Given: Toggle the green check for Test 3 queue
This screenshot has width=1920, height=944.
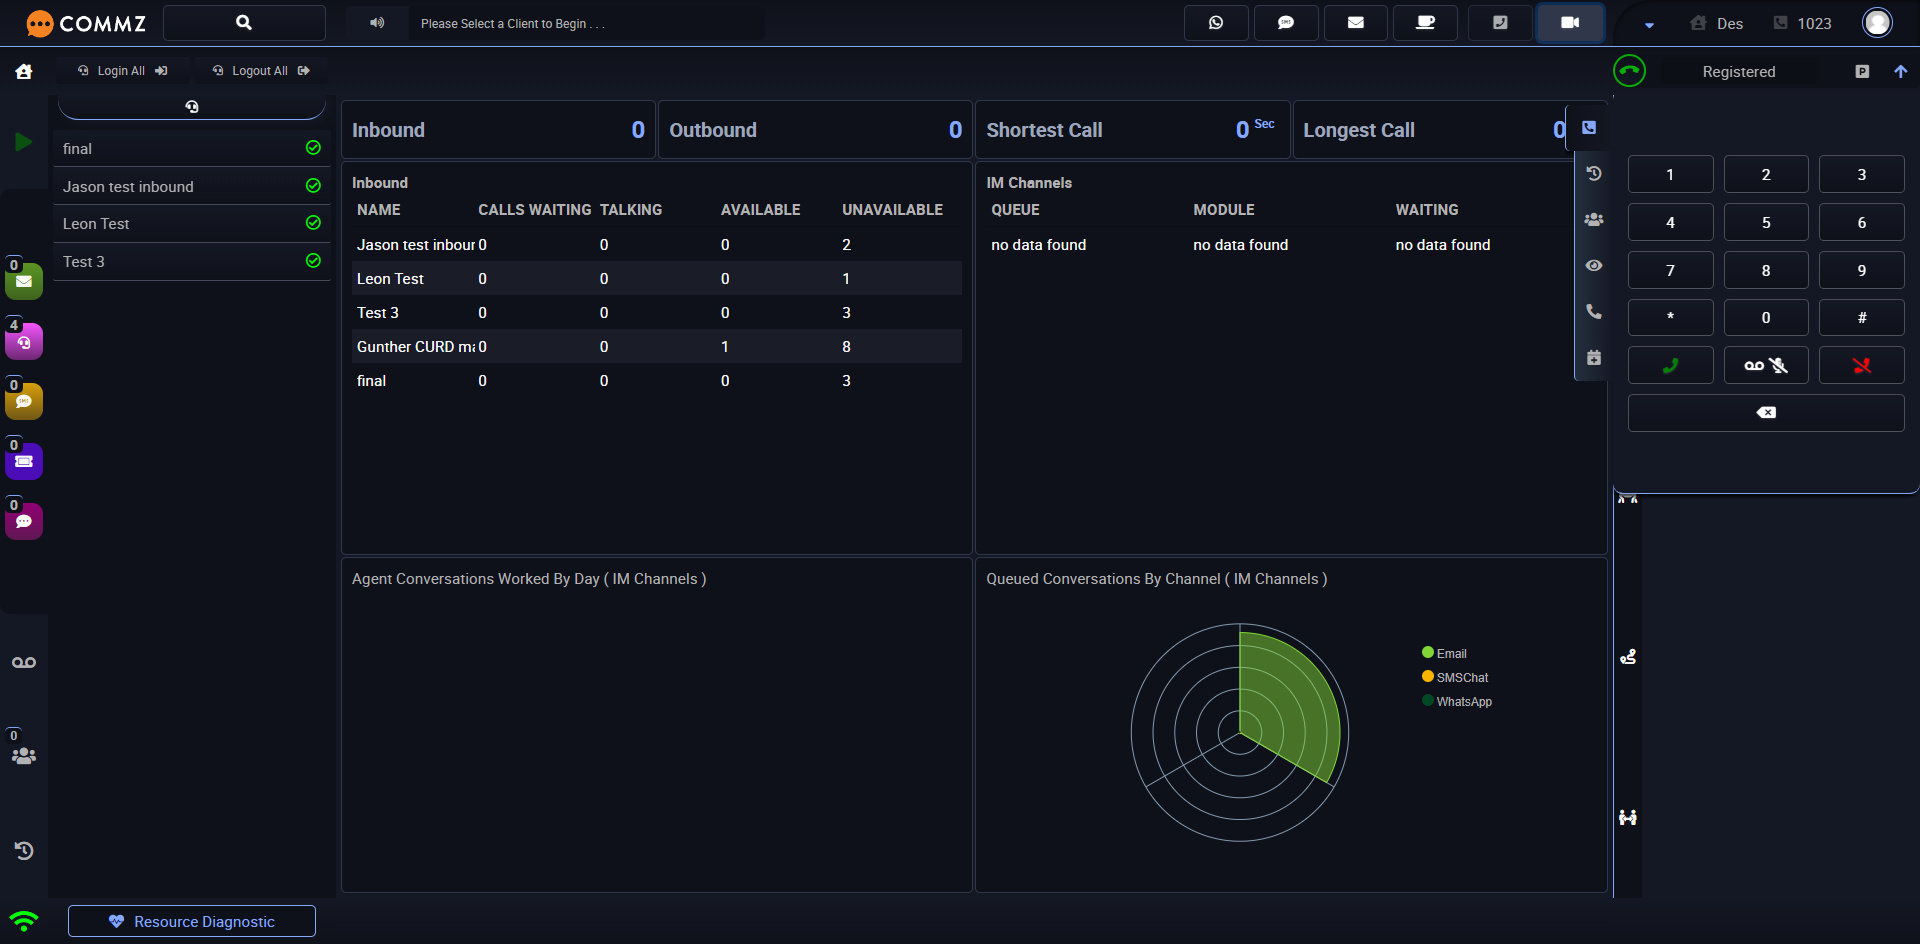Looking at the screenshot, I should tap(313, 261).
